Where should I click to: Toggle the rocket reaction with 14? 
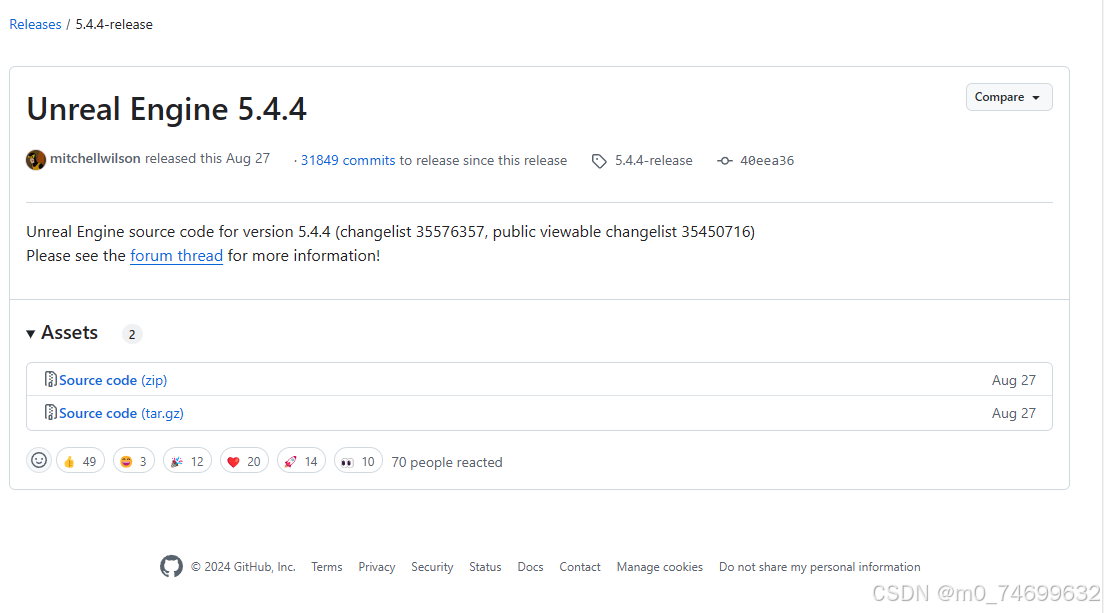(301, 462)
